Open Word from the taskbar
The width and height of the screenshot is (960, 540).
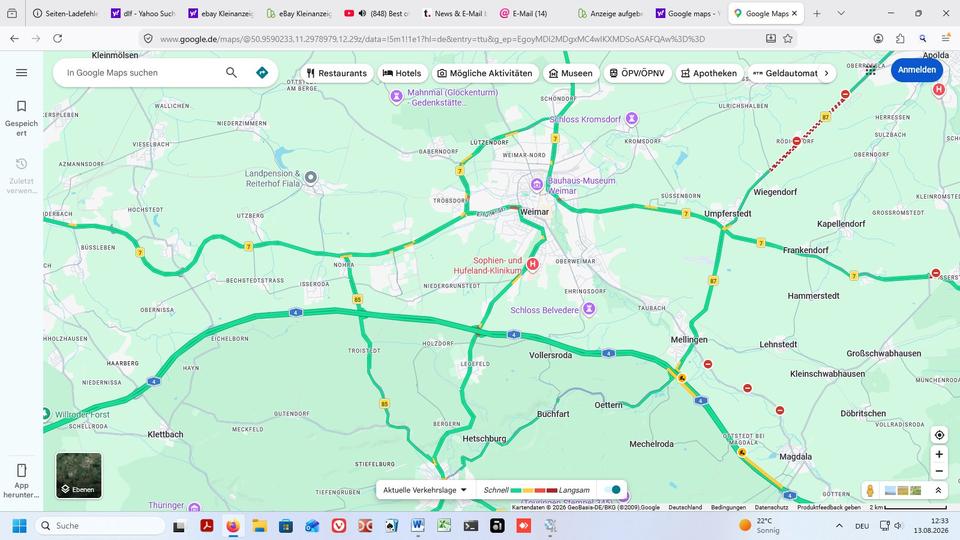[418, 525]
